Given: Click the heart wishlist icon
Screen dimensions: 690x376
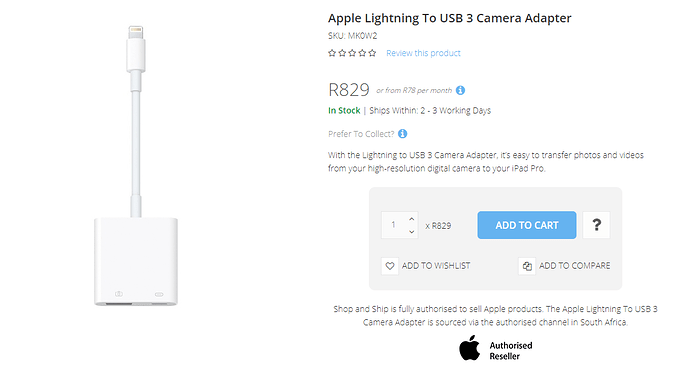Looking at the screenshot, I should (x=390, y=266).
